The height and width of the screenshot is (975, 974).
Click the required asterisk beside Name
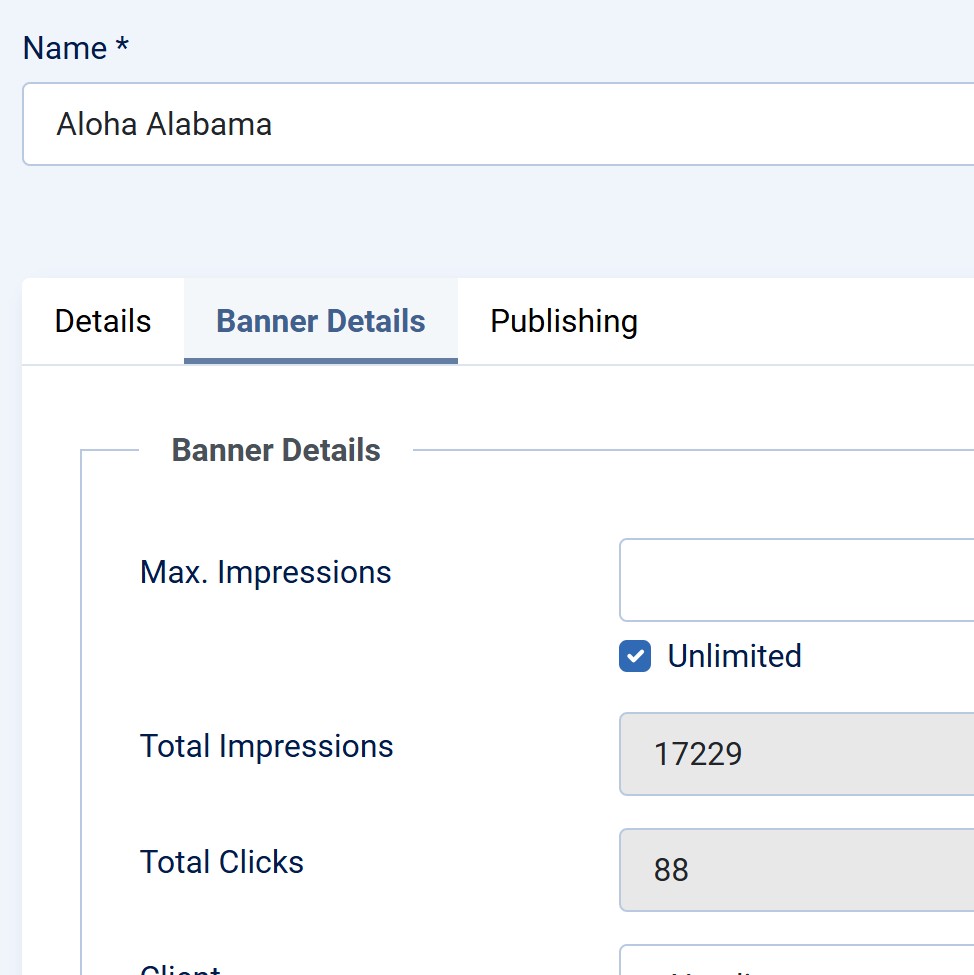(122, 46)
